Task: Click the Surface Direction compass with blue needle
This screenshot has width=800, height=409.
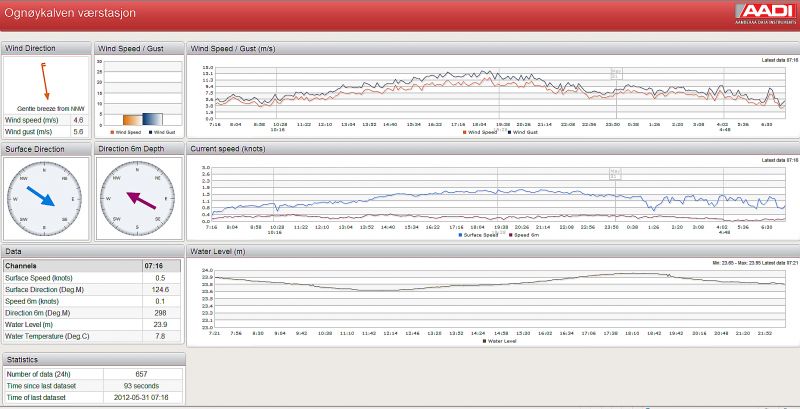Action: 44,198
